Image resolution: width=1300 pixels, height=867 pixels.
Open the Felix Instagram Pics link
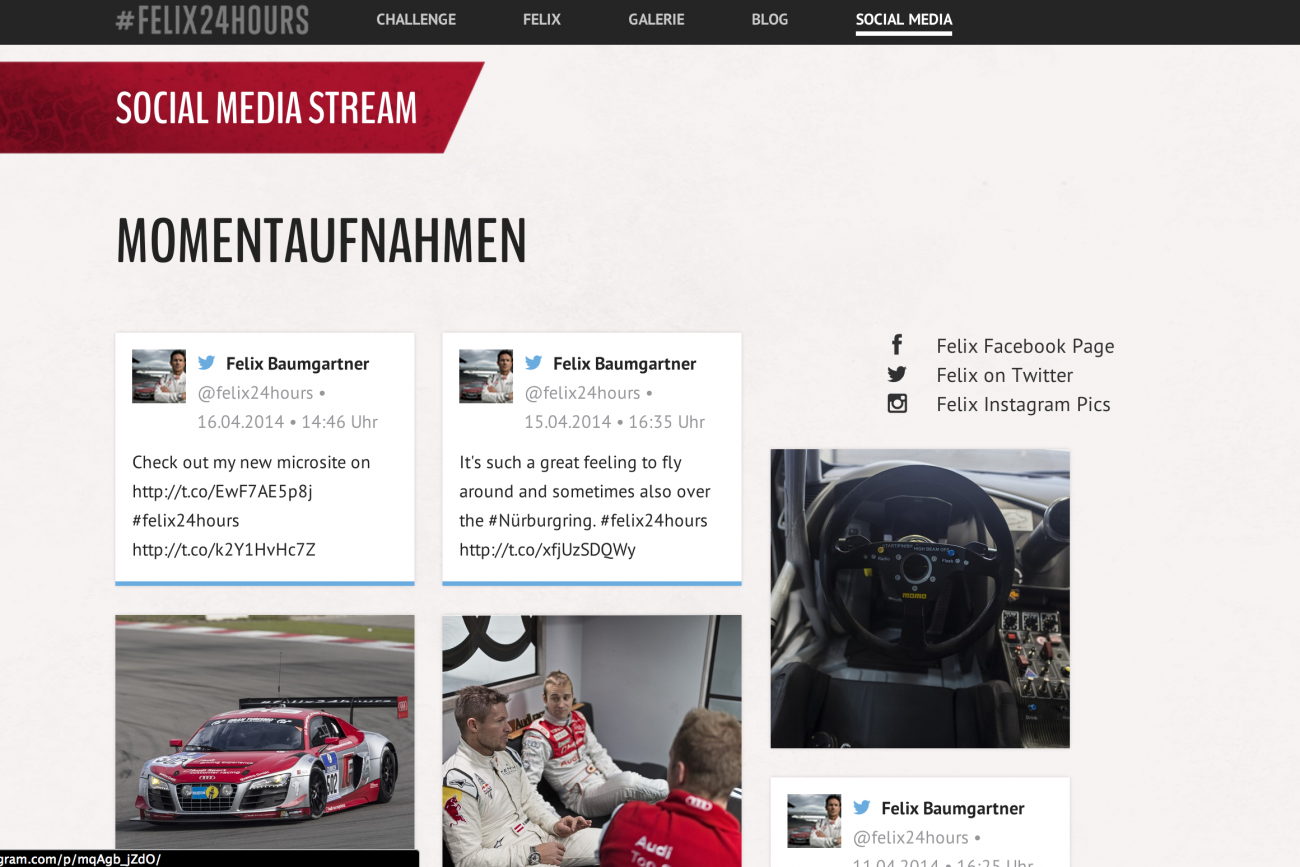click(x=1023, y=404)
